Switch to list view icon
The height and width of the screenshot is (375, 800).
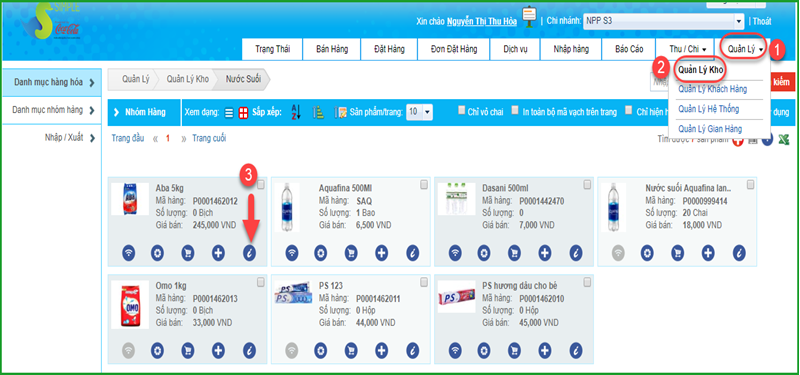click(229, 112)
